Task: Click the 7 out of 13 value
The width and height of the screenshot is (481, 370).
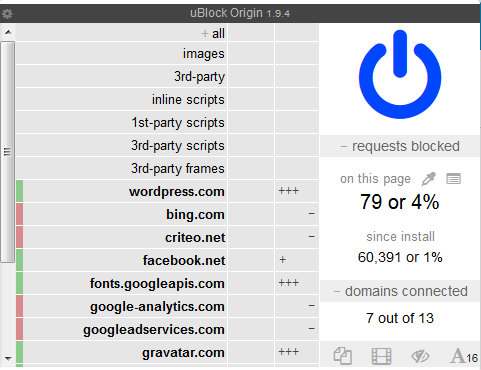Action: pos(400,318)
